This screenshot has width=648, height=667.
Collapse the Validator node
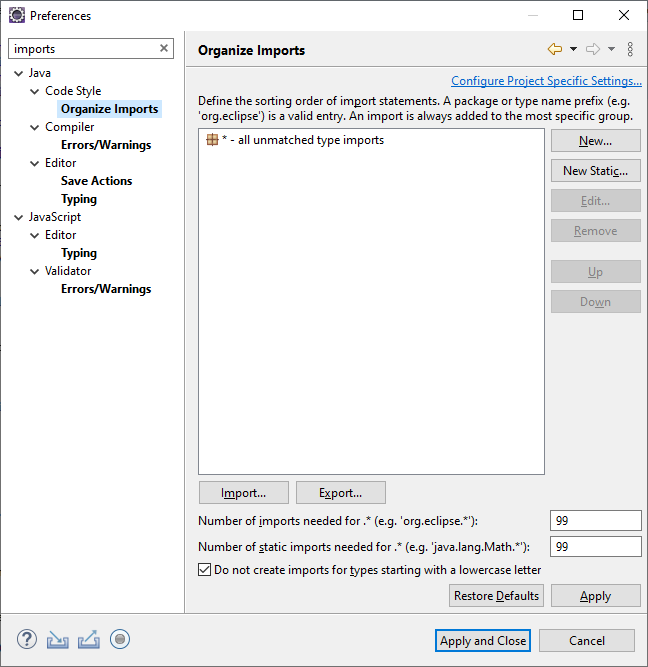pyautogui.click(x=34, y=271)
